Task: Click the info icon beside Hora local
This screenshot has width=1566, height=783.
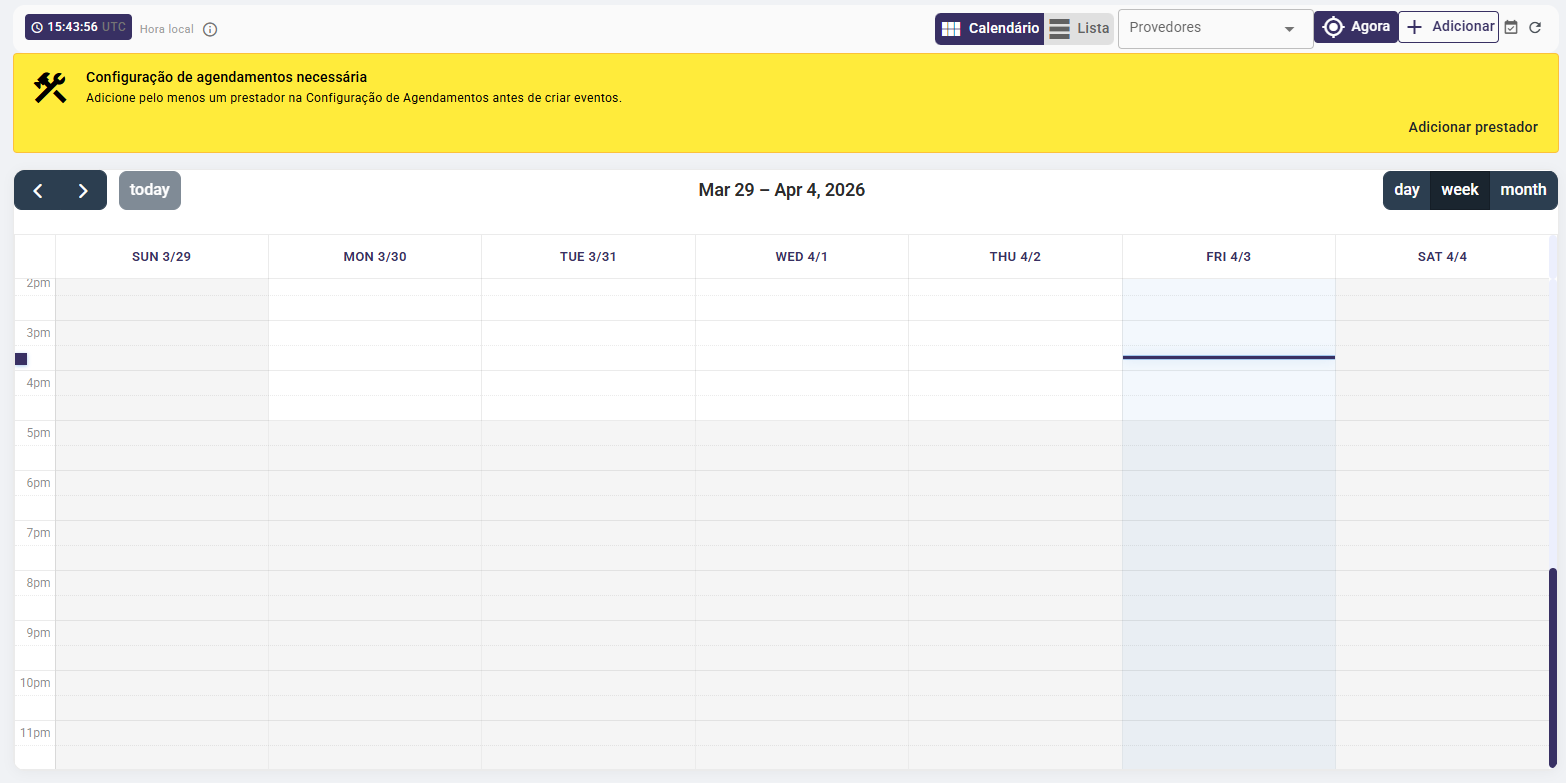Action: [x=210, y=29]
